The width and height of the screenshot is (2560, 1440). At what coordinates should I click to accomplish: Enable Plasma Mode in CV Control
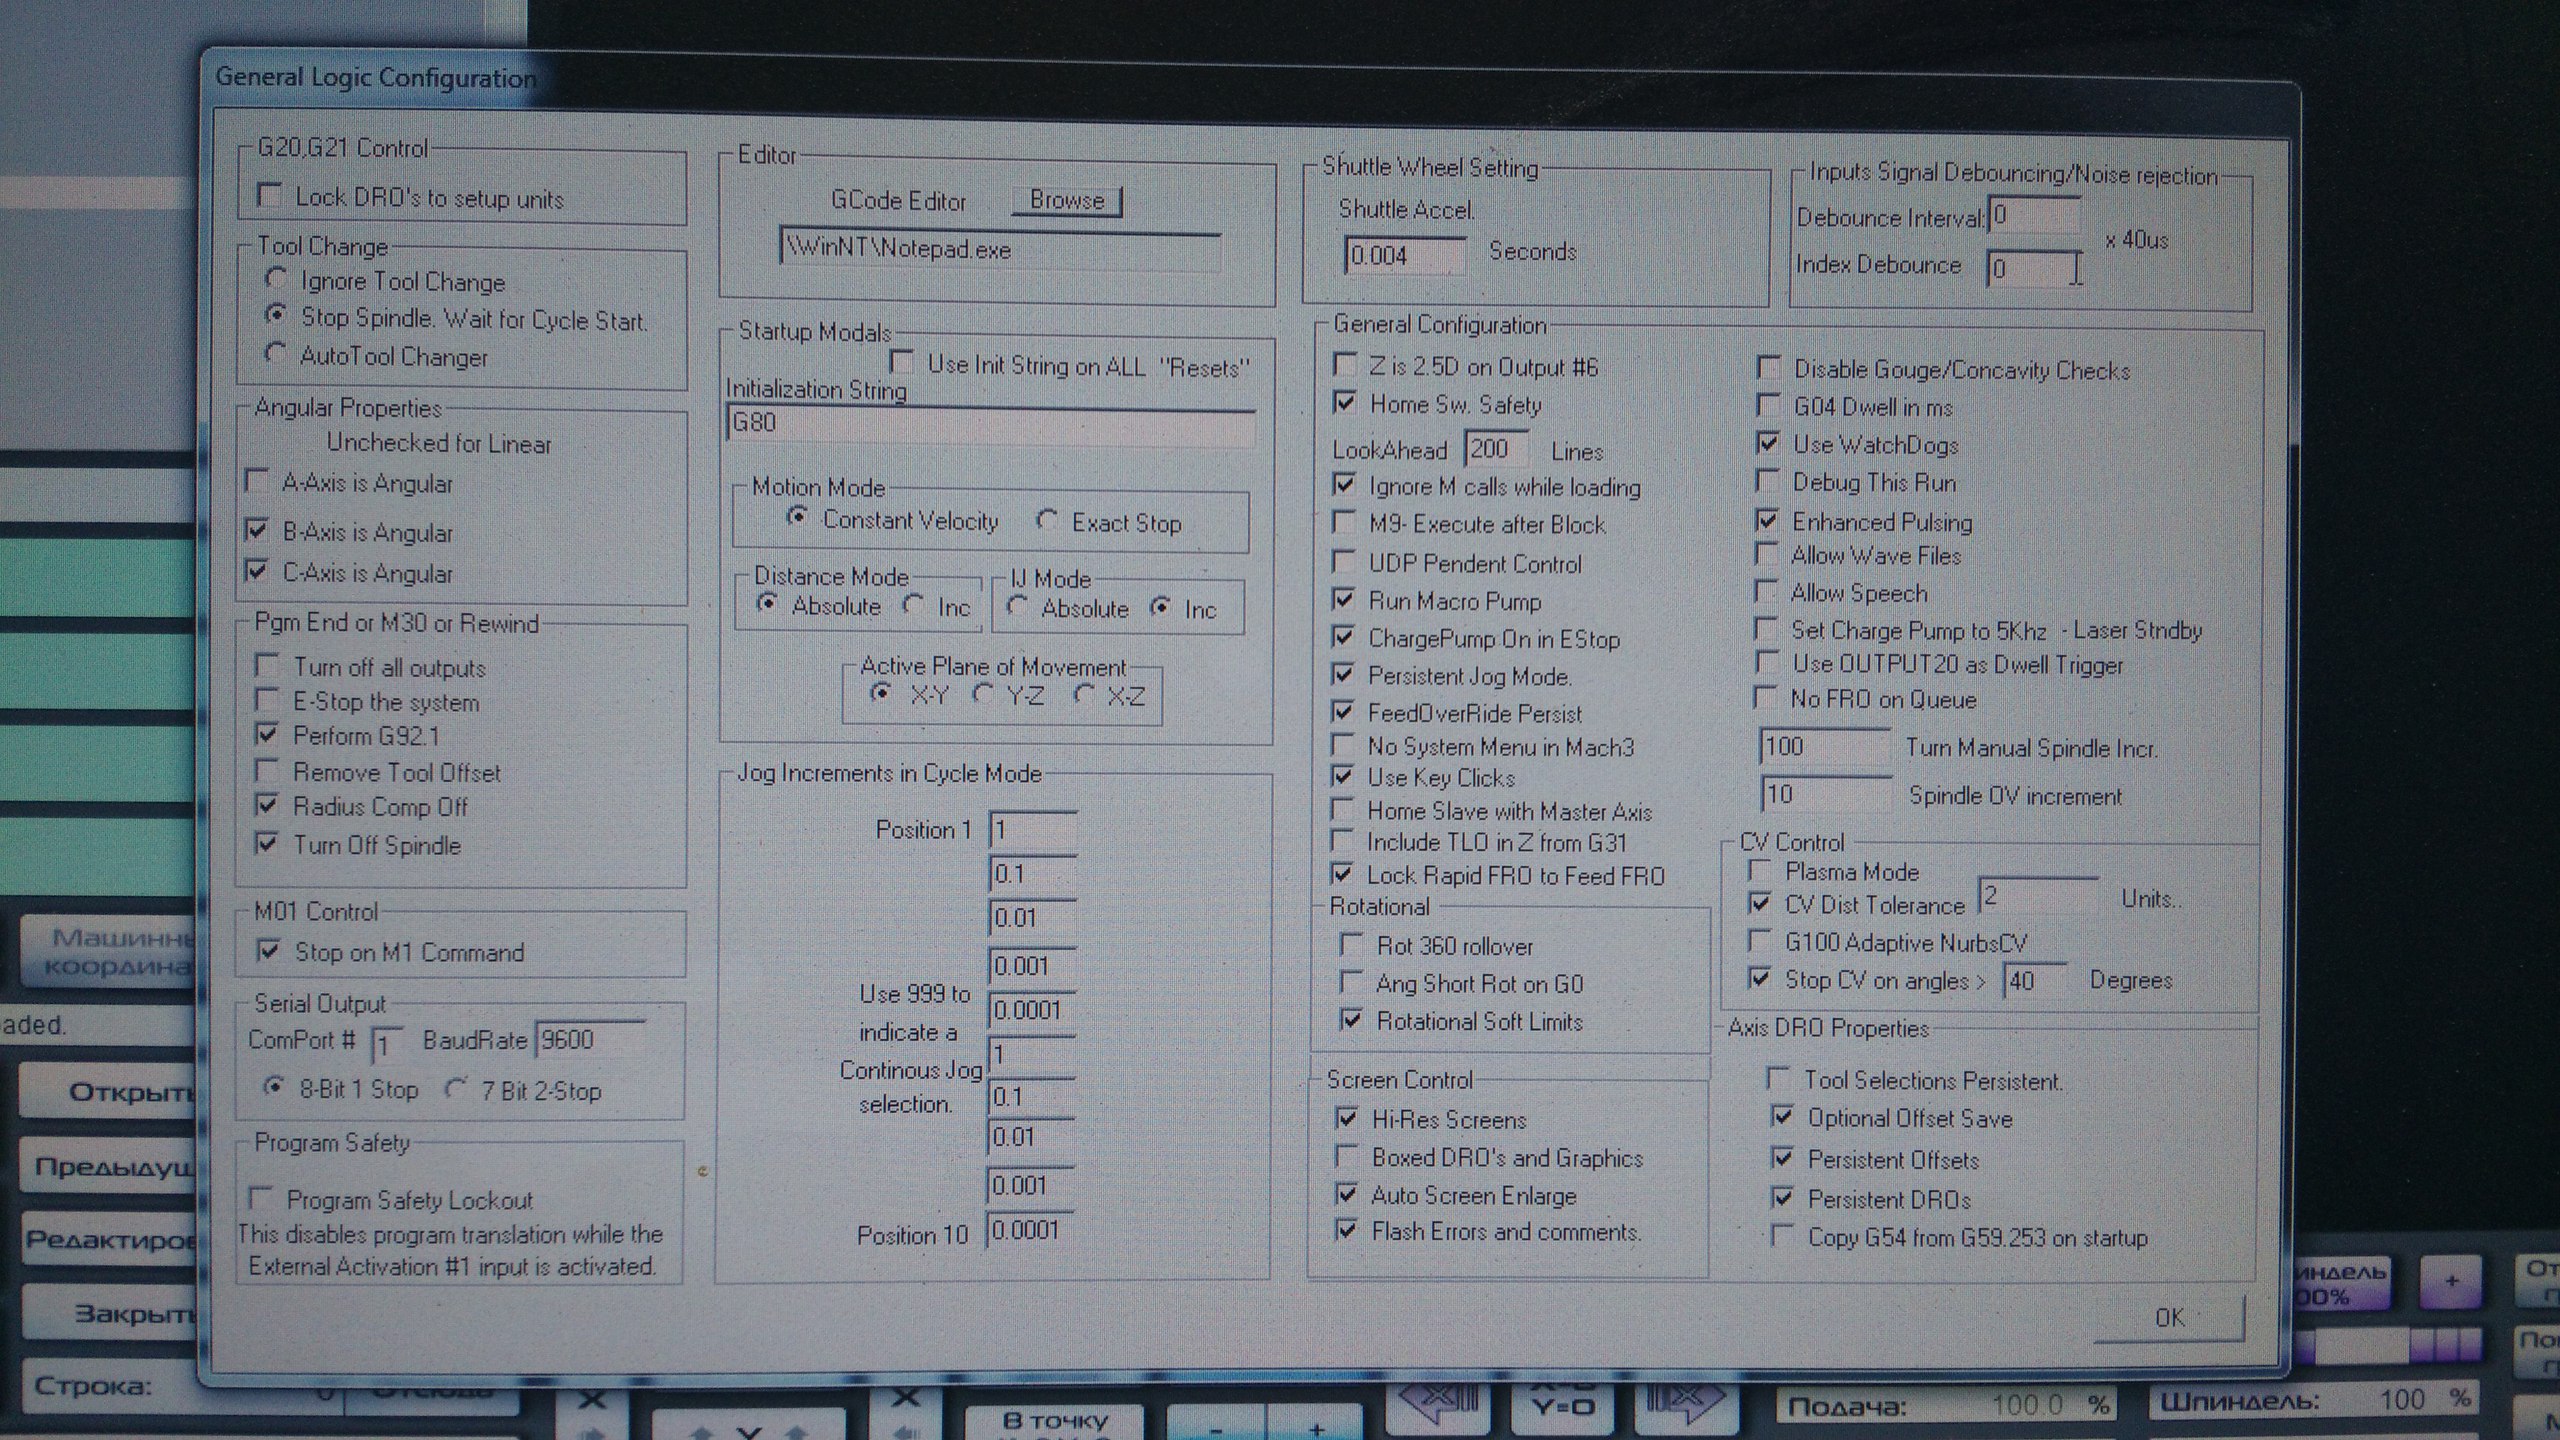coord(1759,870)
